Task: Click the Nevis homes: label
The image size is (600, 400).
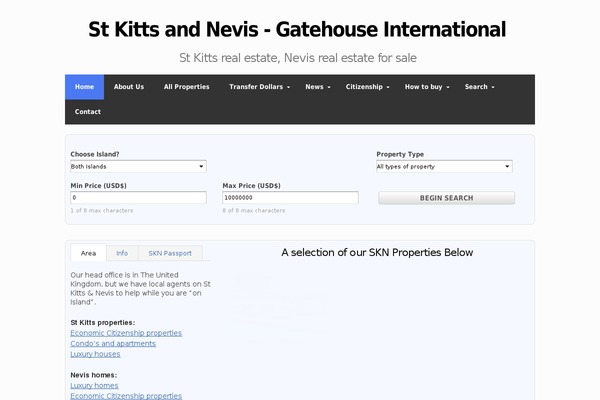Action: click(x=94, y=375)
